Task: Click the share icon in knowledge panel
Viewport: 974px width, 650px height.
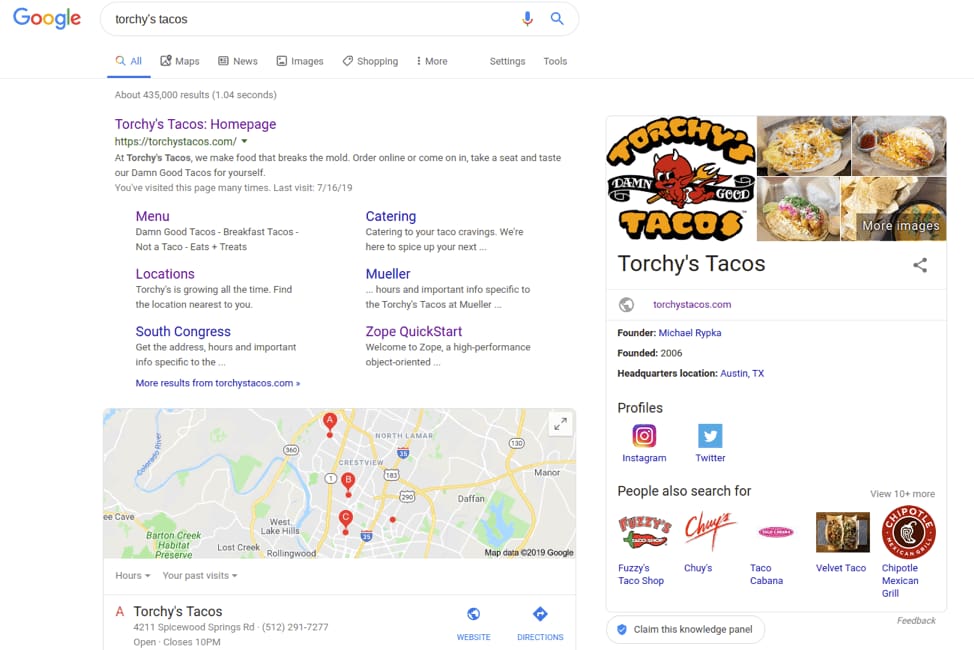Action: click(x=920, y=265)
